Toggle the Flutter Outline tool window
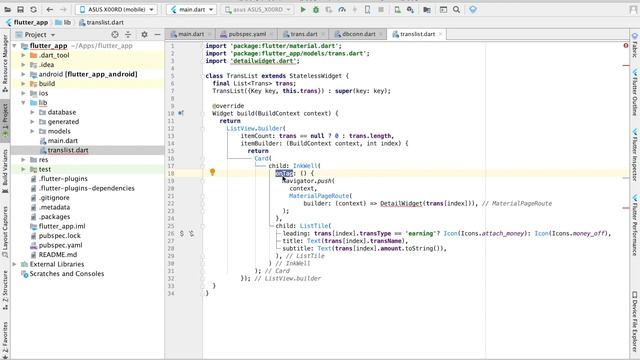This screenshot has height=360, width=640. click(x=635, y=93)
